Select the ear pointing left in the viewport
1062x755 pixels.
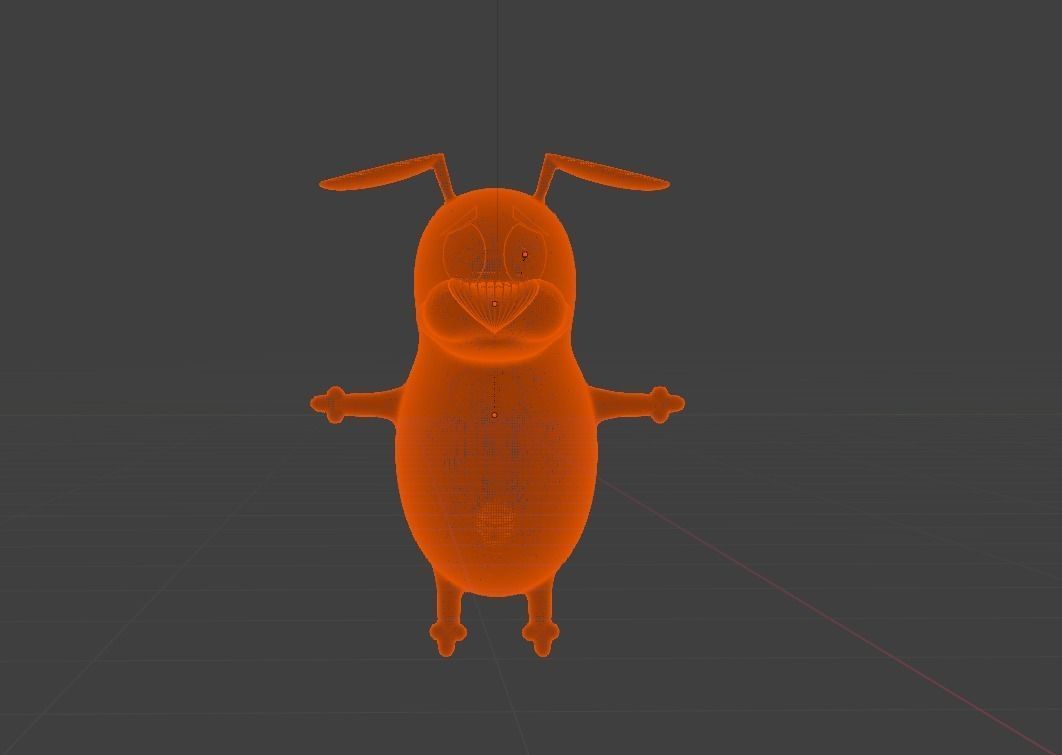tap(383, 173)
